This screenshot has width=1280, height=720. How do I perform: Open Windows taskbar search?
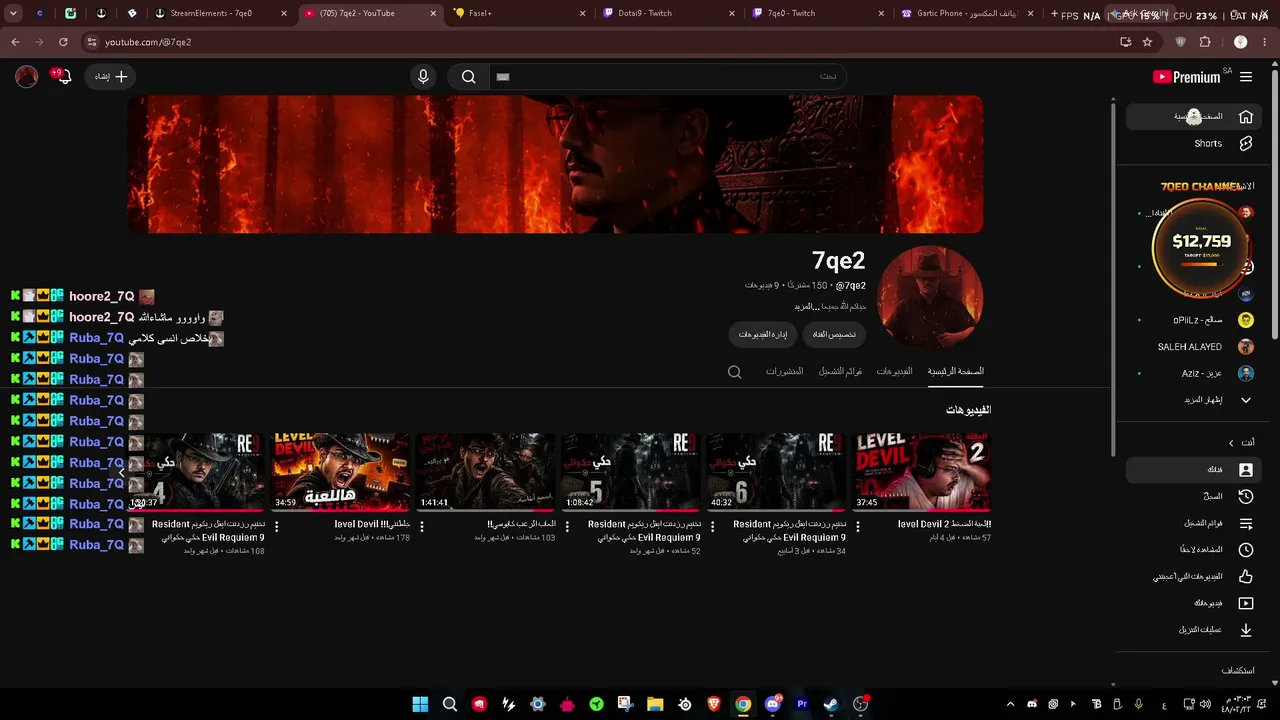pos(450,704)
